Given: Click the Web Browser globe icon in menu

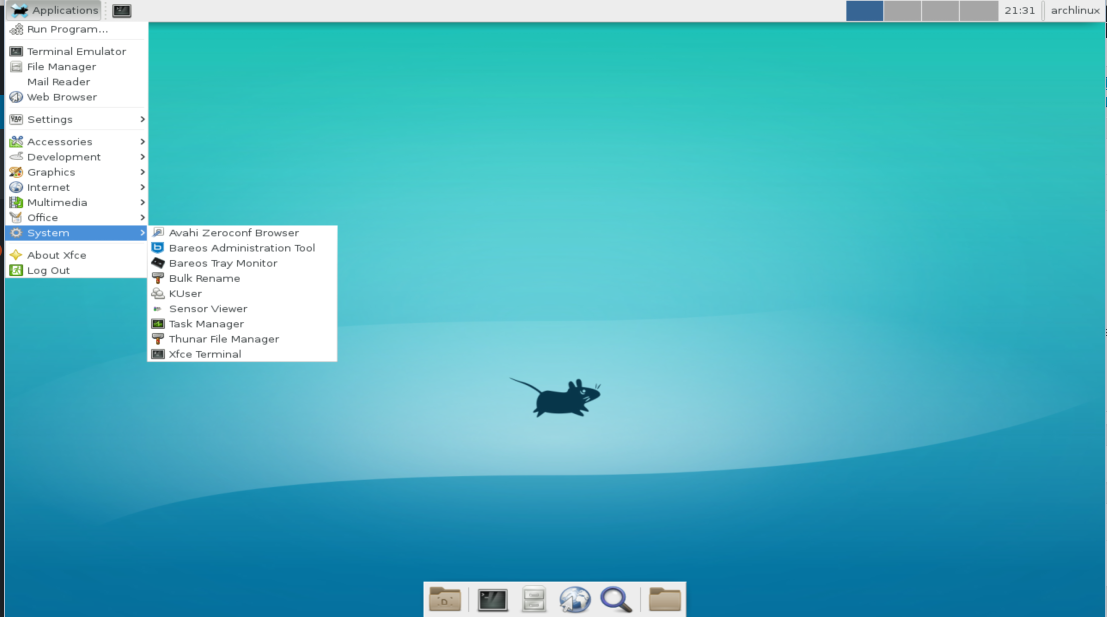Looking at the screenshot, I should (x=16, y=97).
